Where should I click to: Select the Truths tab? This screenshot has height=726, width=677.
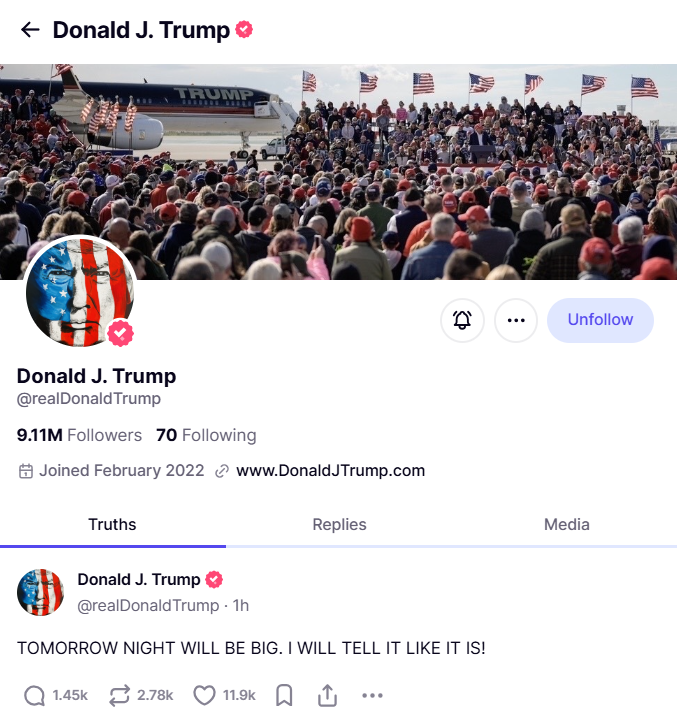pos(113,525)
